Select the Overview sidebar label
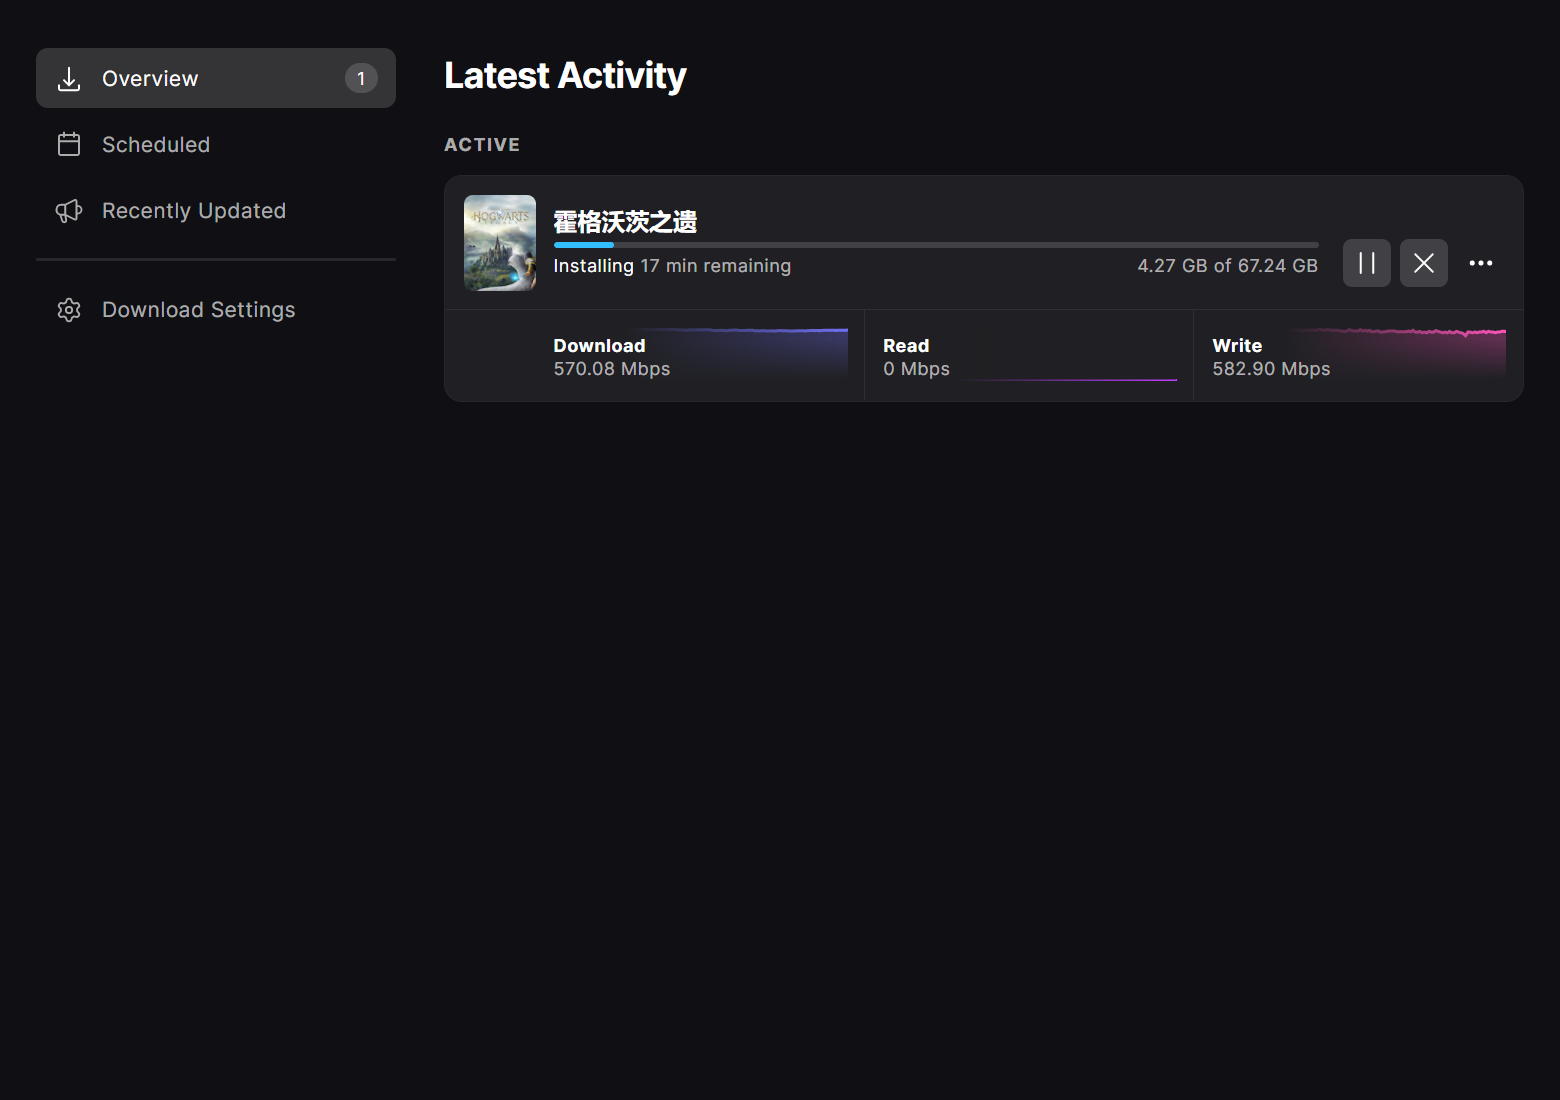1560x1100 pixels. coord(150,79)
